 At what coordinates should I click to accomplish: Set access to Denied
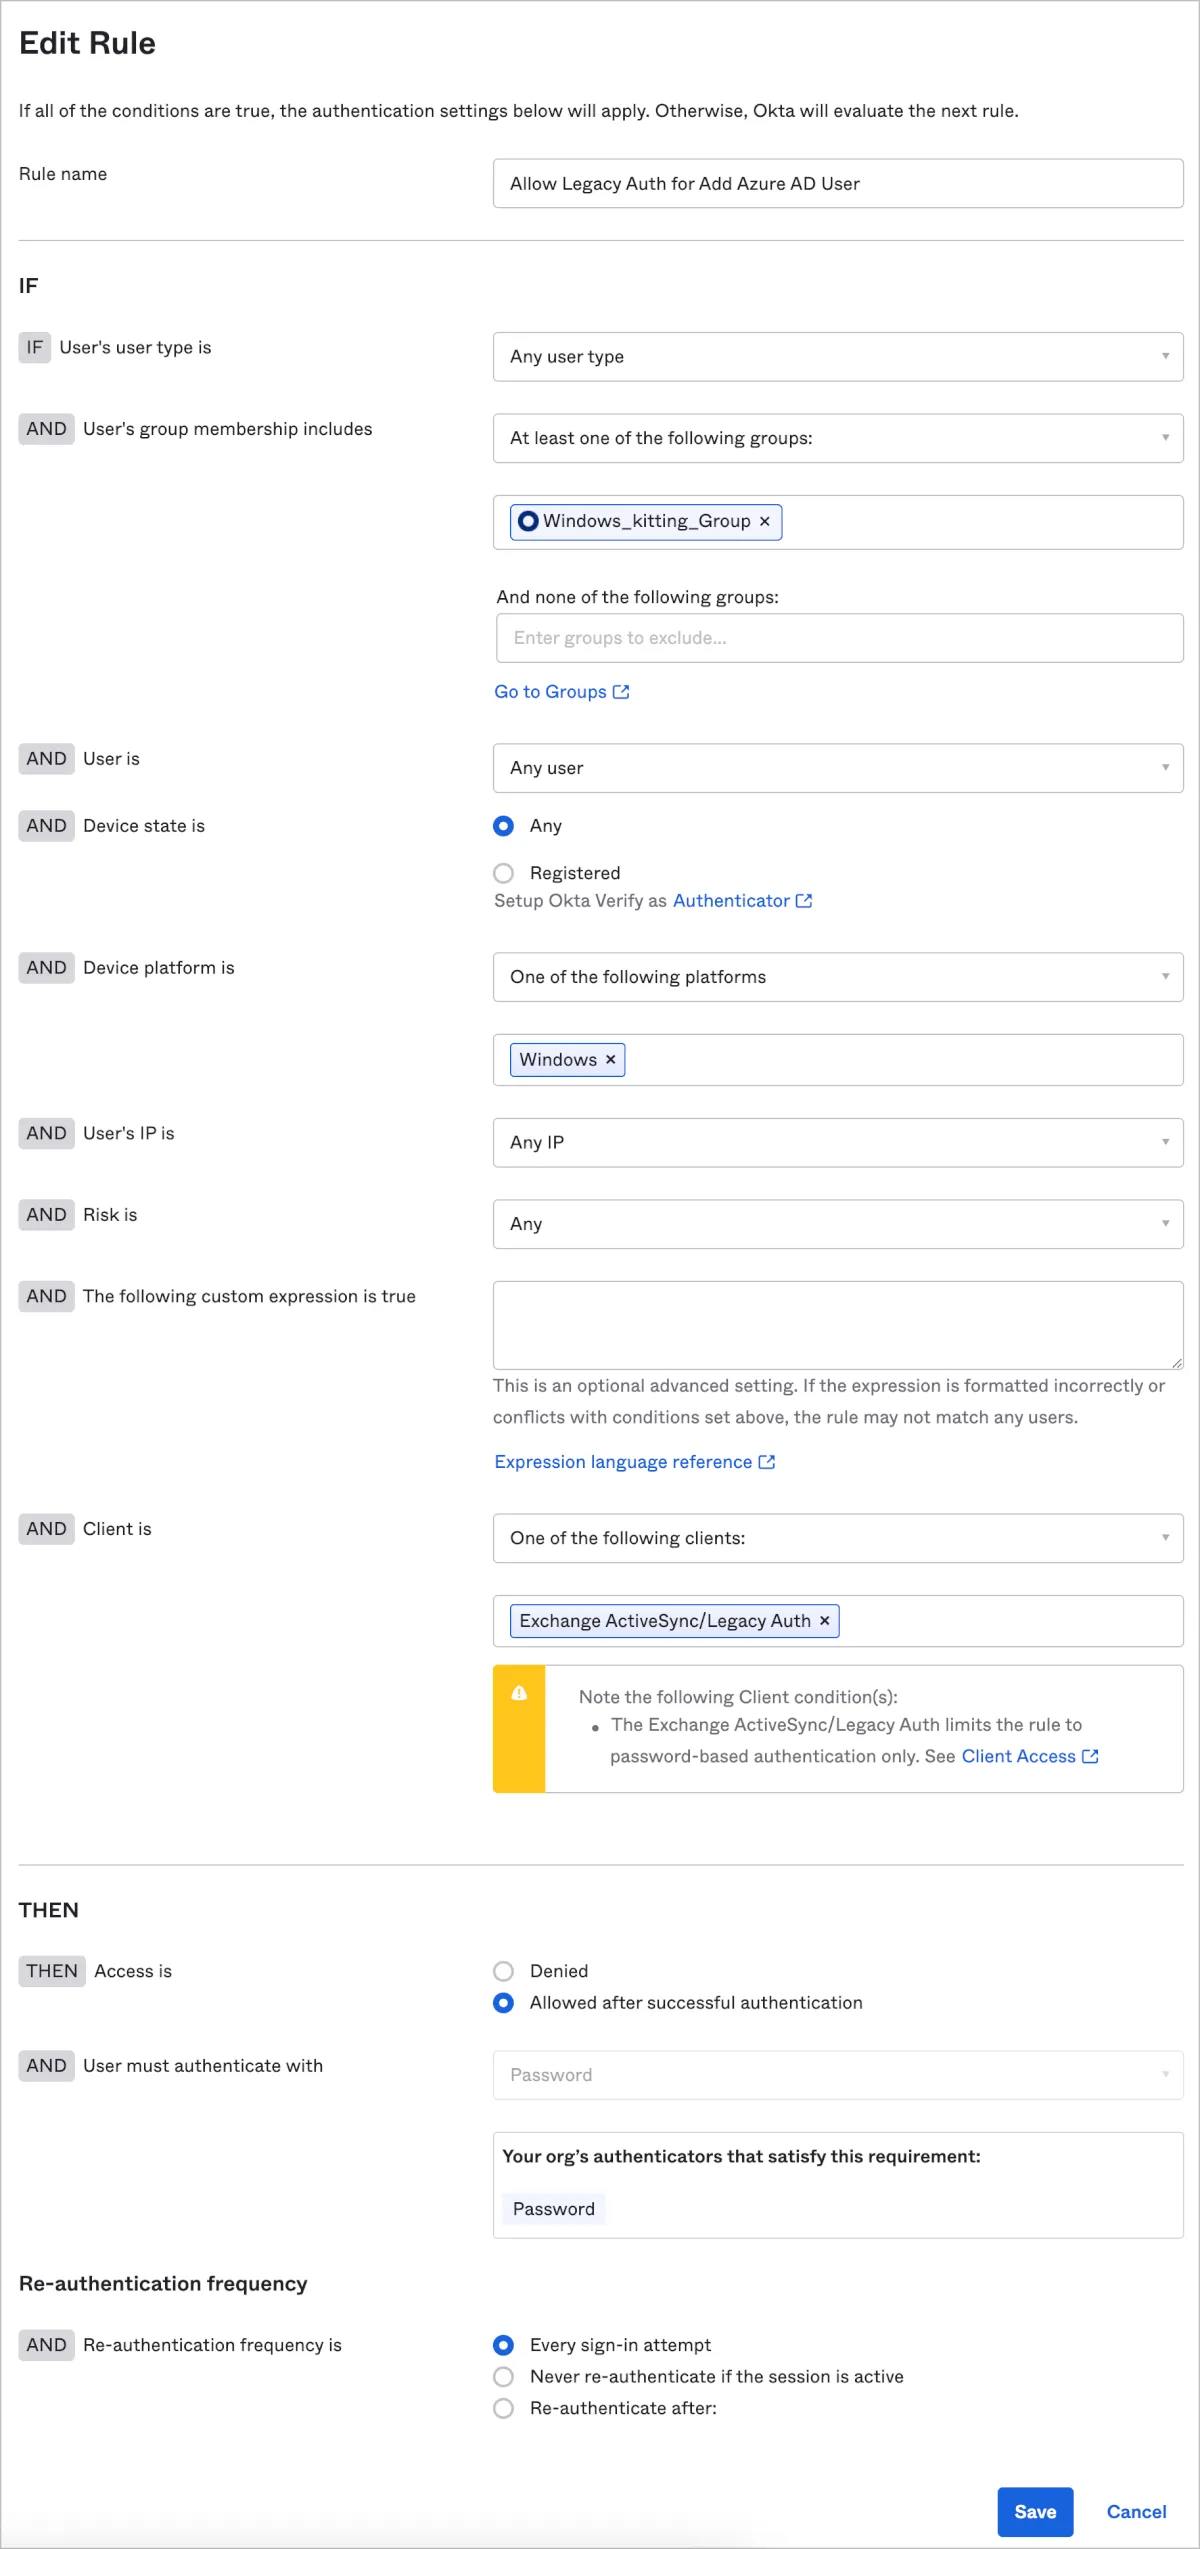click(x=504, y=1971)
